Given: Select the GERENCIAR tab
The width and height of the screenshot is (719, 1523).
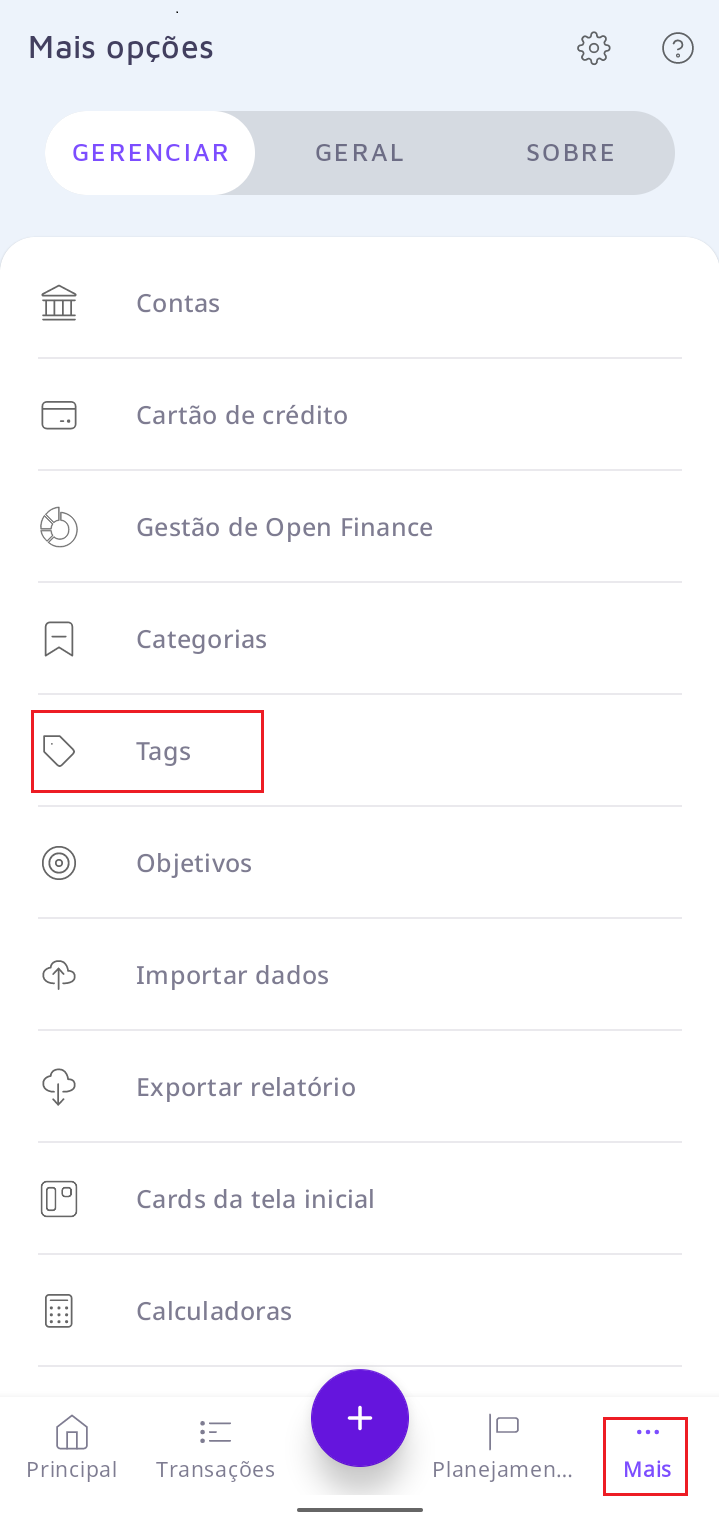Looking at the screenshot, I should (151, 153).
